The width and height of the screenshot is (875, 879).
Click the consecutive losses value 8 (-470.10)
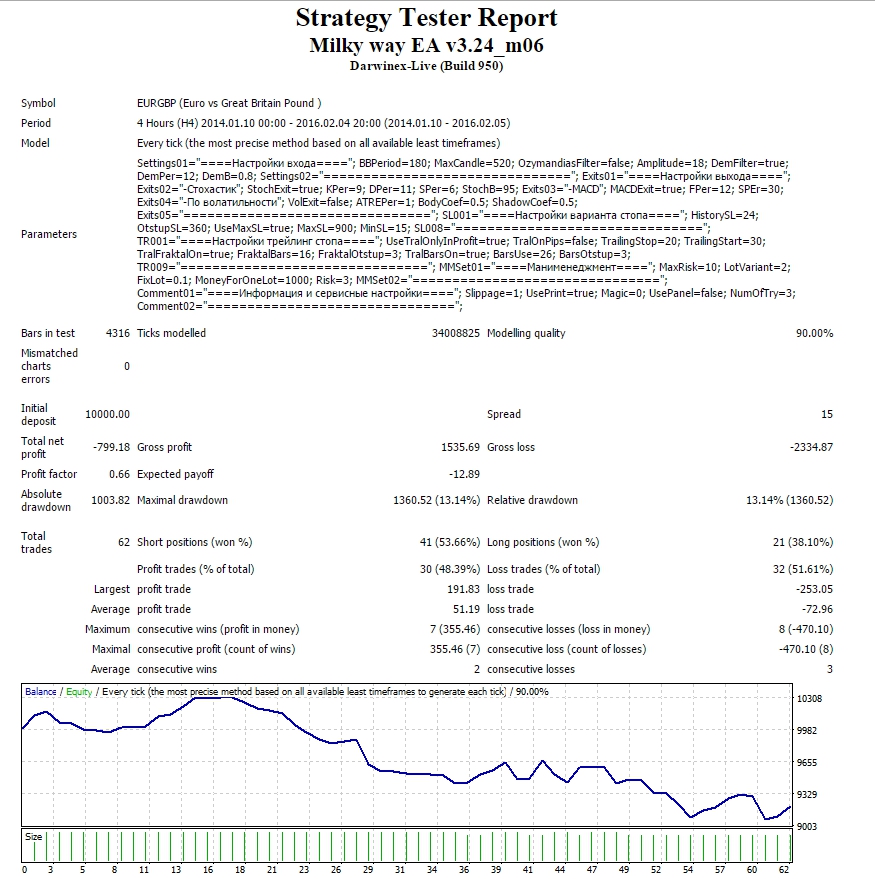click(805, 629)
